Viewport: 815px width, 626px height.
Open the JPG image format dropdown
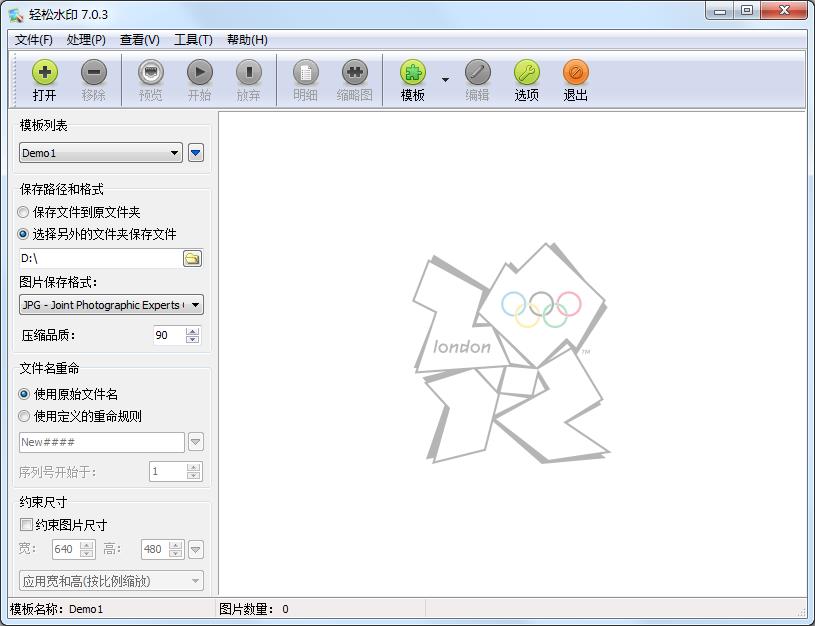click(195, 305)
